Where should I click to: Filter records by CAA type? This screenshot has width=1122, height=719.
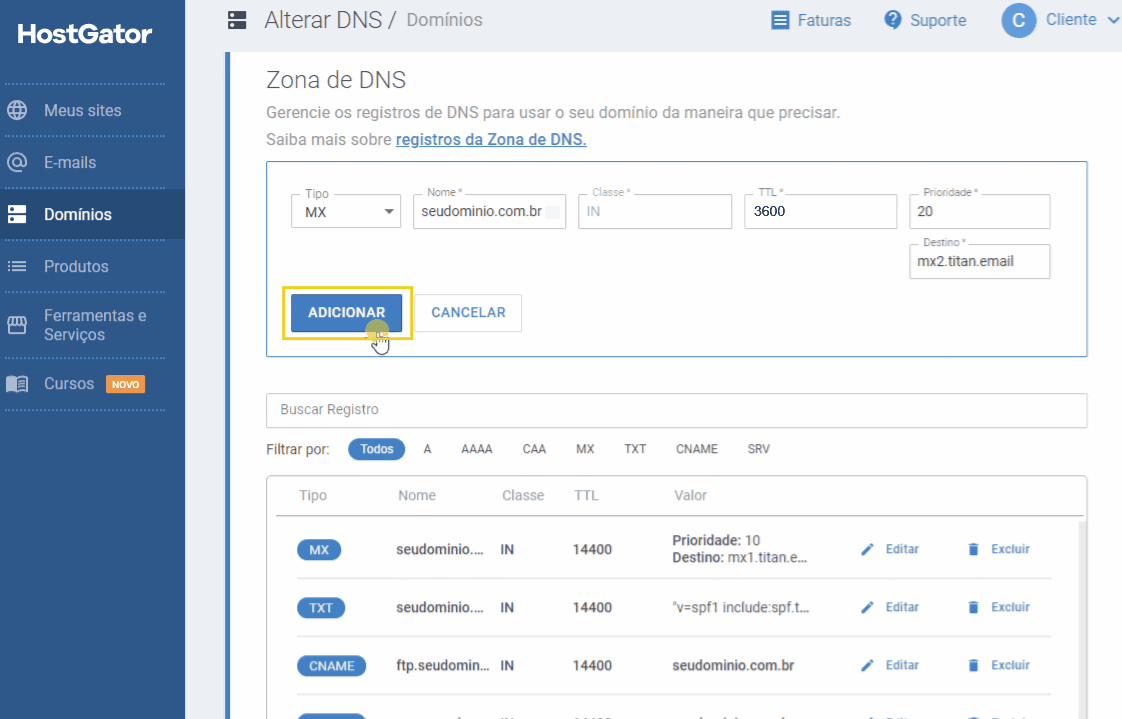pyautogui.click(x=534, y=449)
